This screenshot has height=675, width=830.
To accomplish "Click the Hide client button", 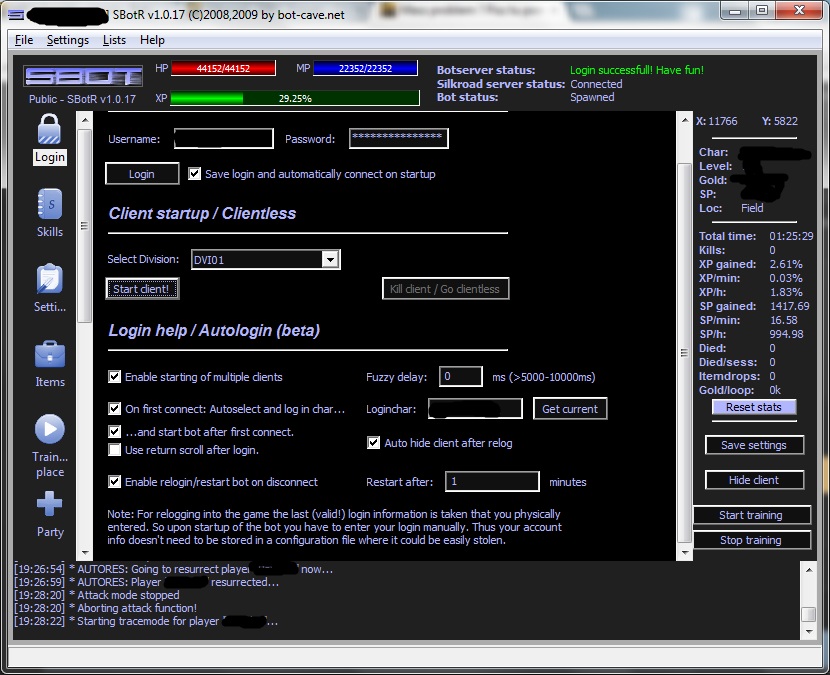I will [x=754, y=480].
